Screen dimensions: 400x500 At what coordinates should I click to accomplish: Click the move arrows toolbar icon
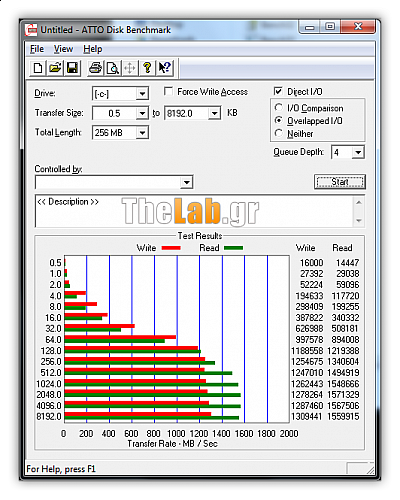(x=130, y=68)
